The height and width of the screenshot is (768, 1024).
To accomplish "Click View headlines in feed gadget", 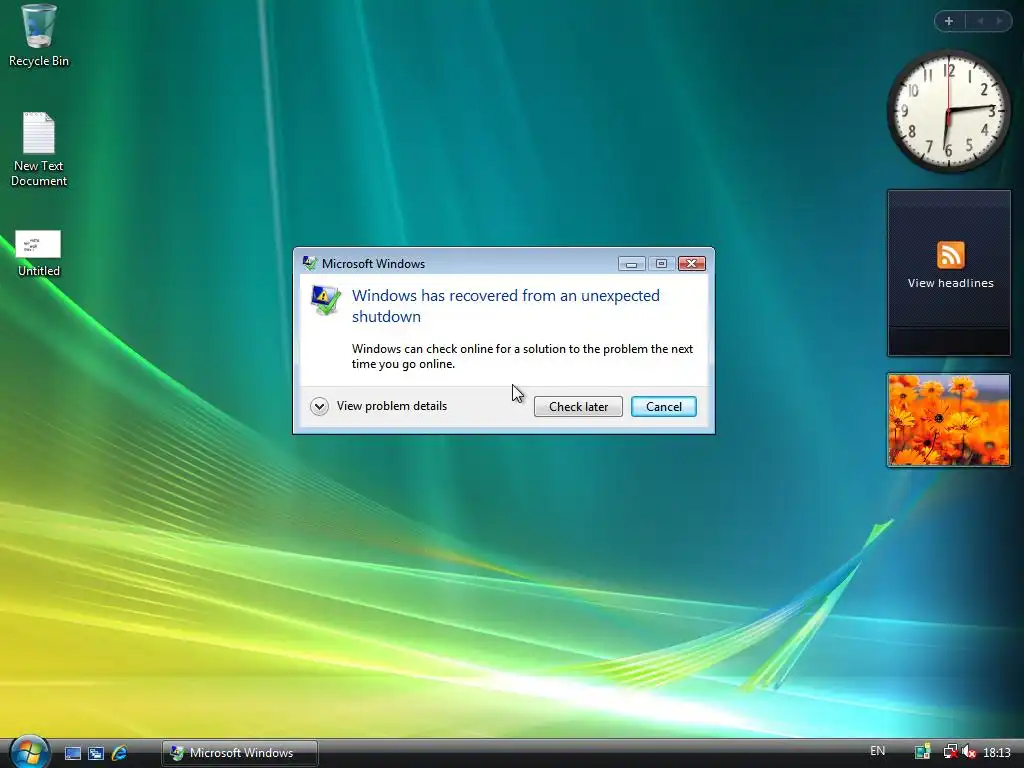I will 950,283.
